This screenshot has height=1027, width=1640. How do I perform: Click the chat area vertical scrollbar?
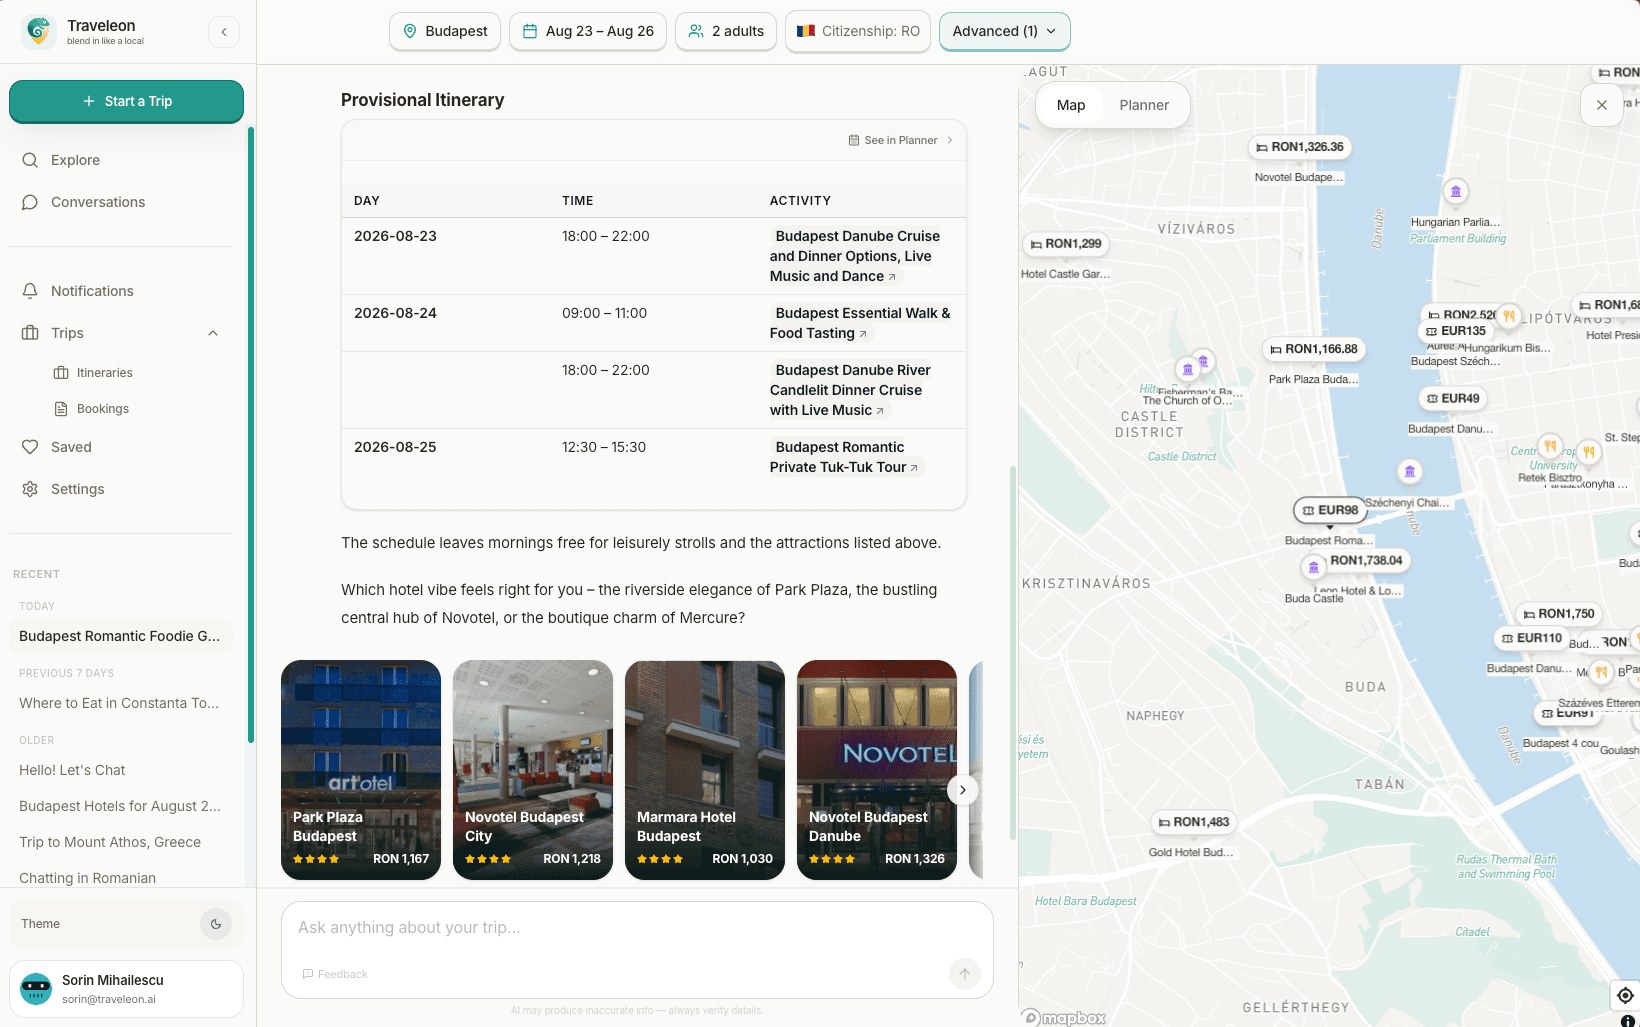pyautogui.click(x=1012, y=652)
